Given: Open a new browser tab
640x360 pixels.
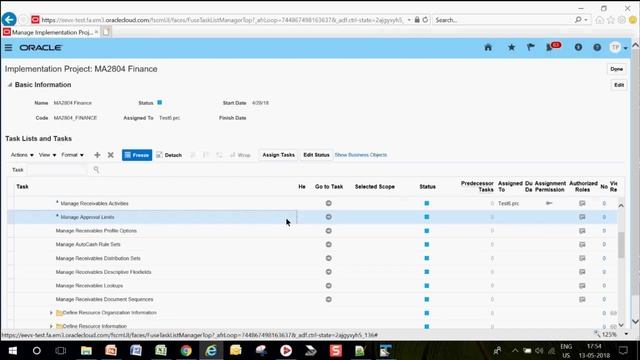Looking at the screenshot, I should [106, 32].
